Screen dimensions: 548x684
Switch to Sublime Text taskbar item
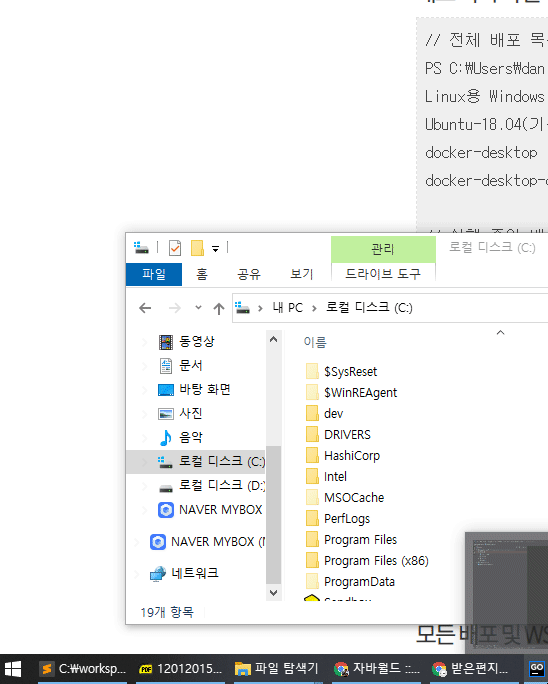tap(82, 669)
